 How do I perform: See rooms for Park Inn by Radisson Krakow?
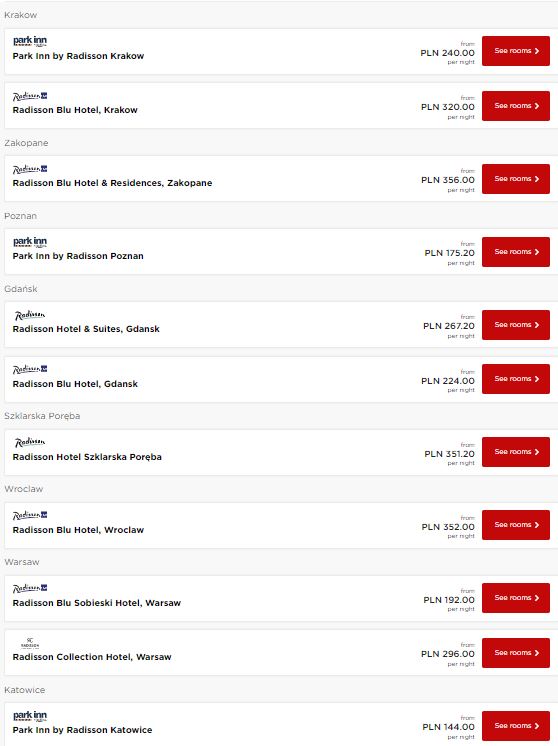point(516,51)
